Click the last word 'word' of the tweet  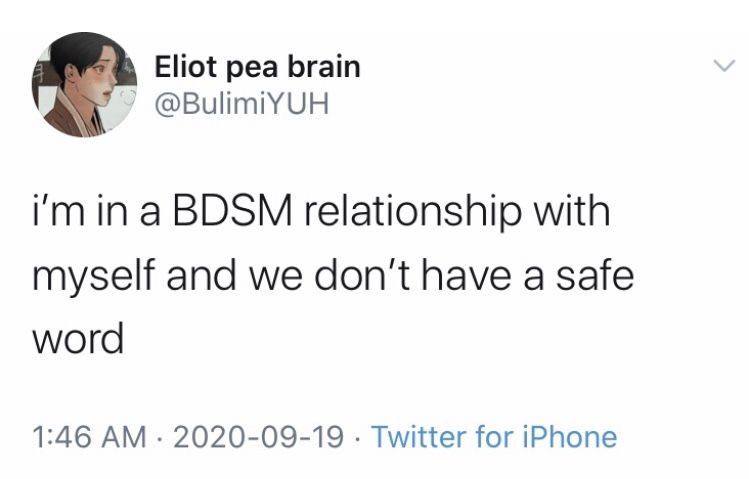(78, 339)
